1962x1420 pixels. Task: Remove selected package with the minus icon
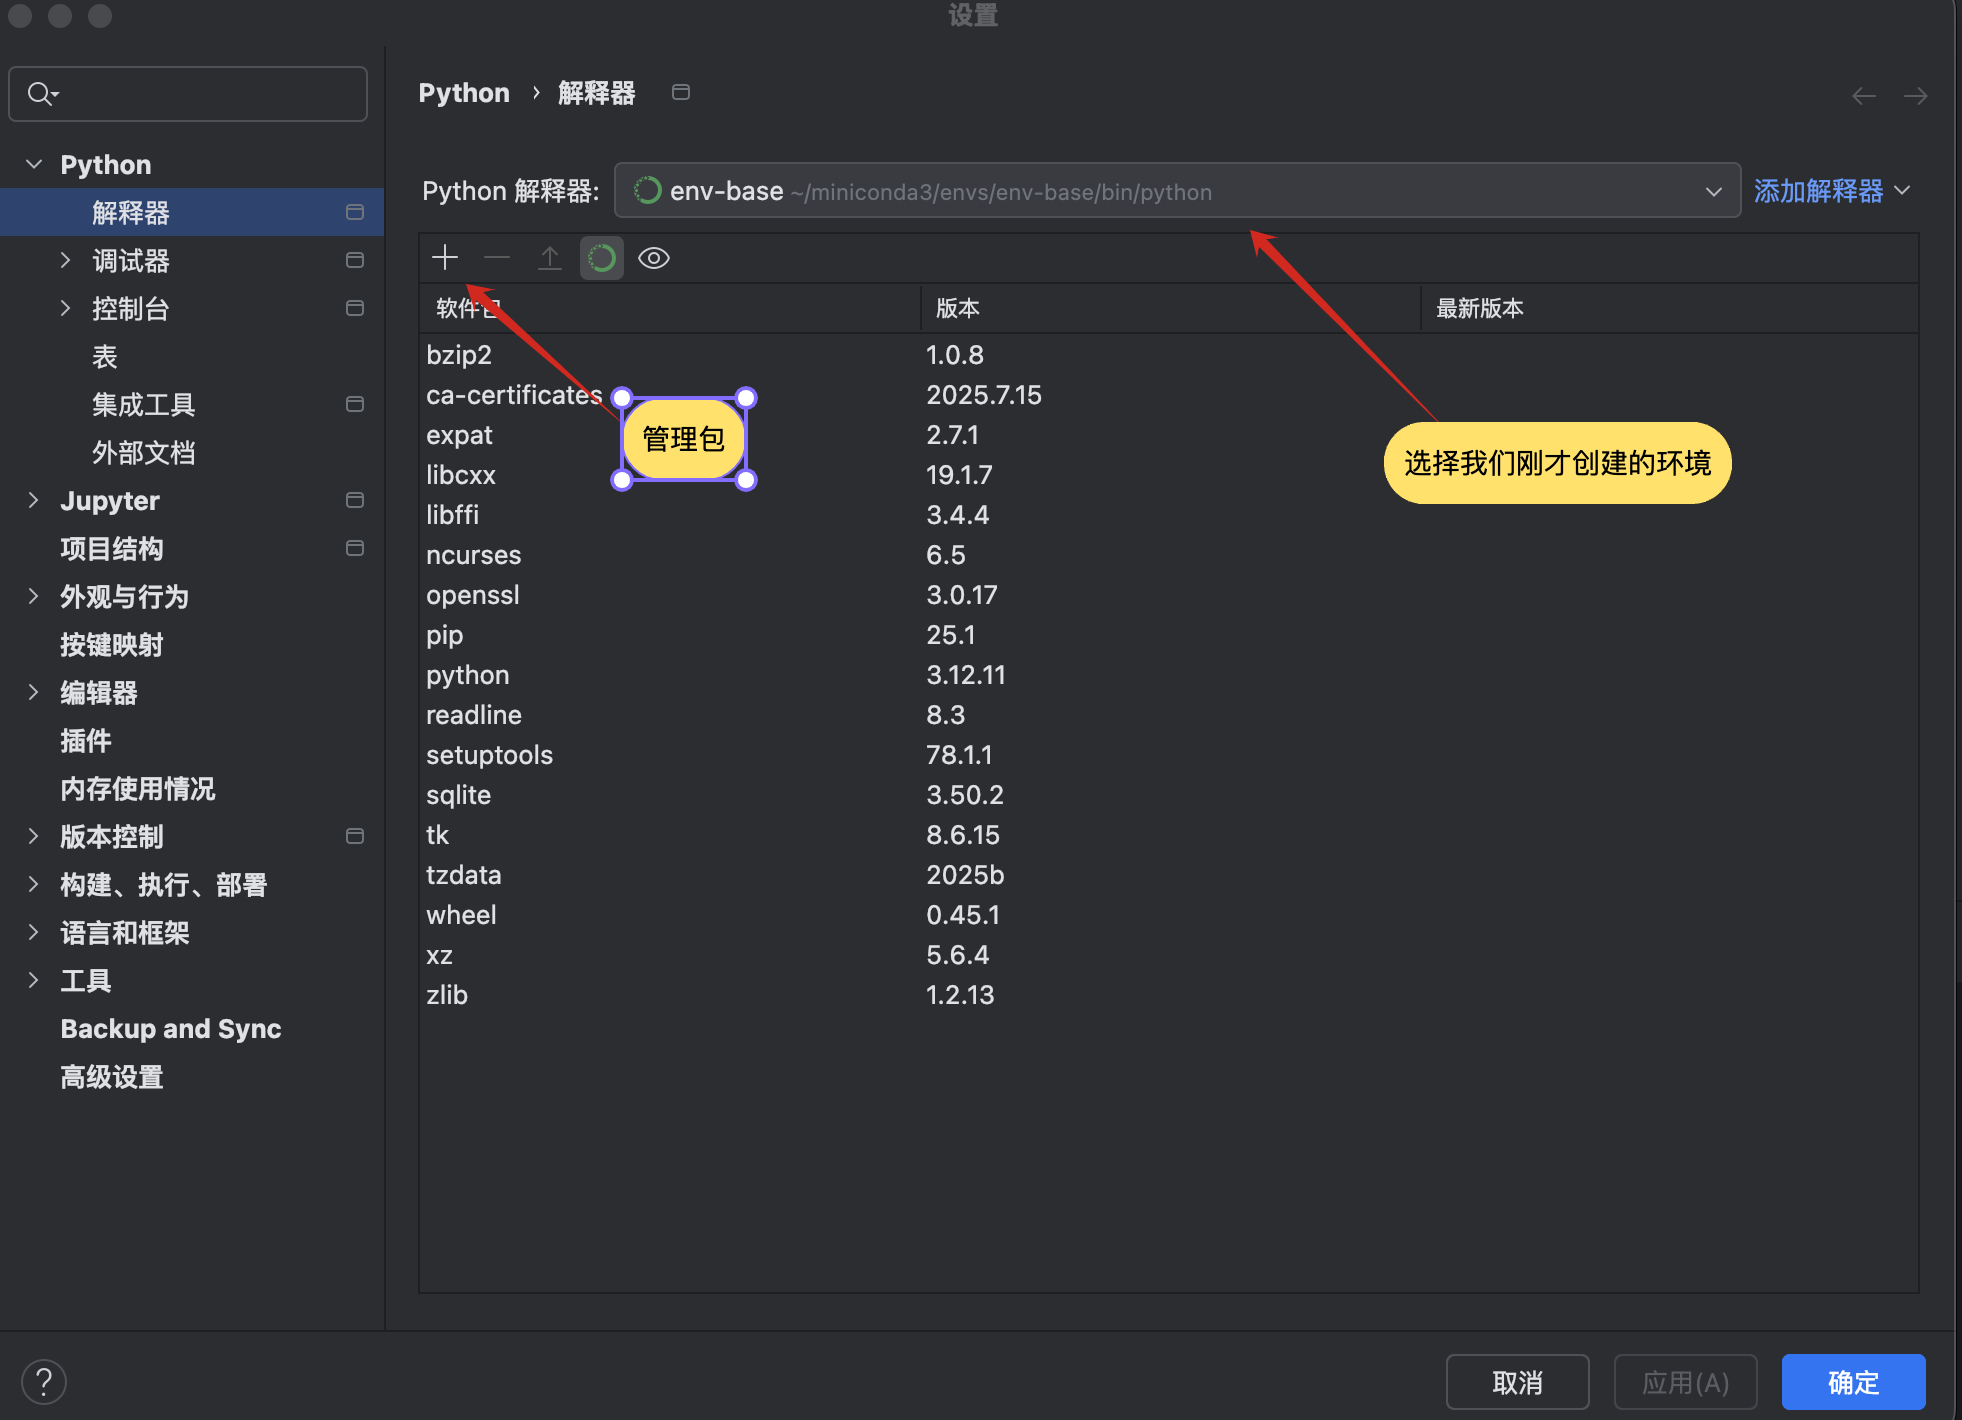point(497,257)
